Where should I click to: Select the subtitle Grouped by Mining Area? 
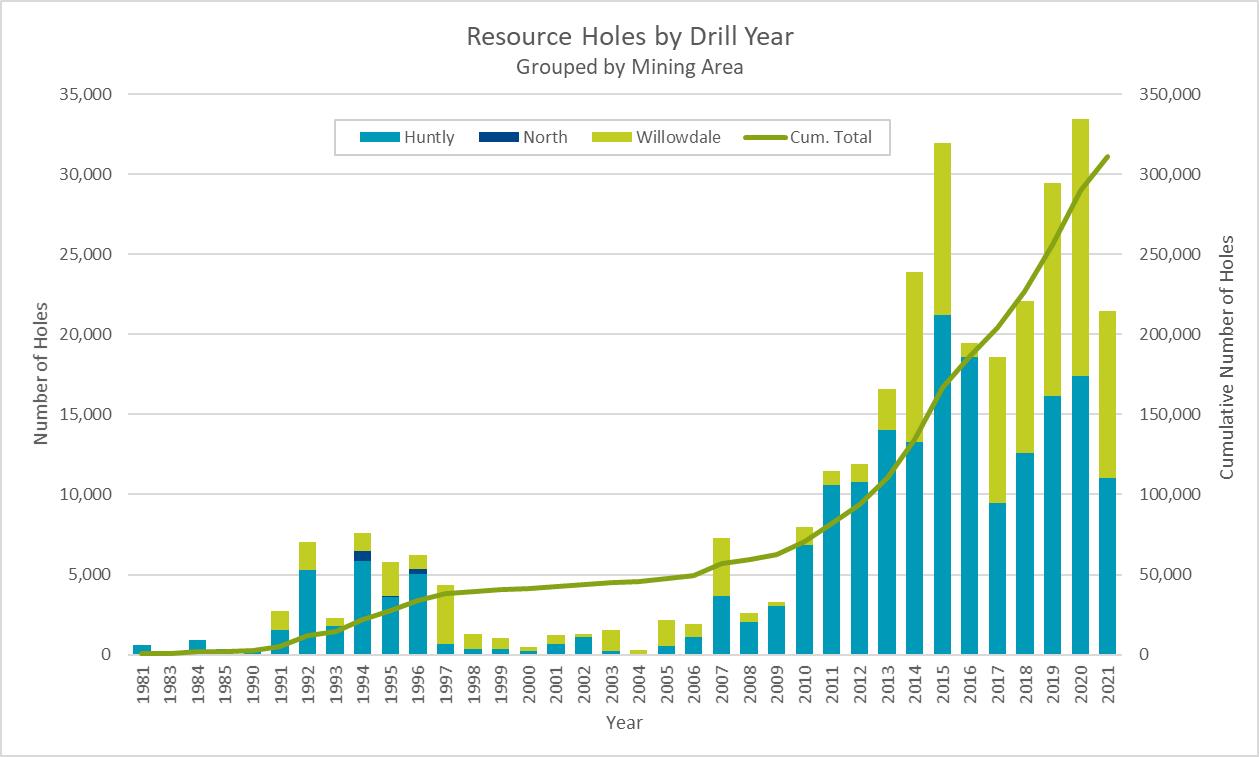[629, 68]
